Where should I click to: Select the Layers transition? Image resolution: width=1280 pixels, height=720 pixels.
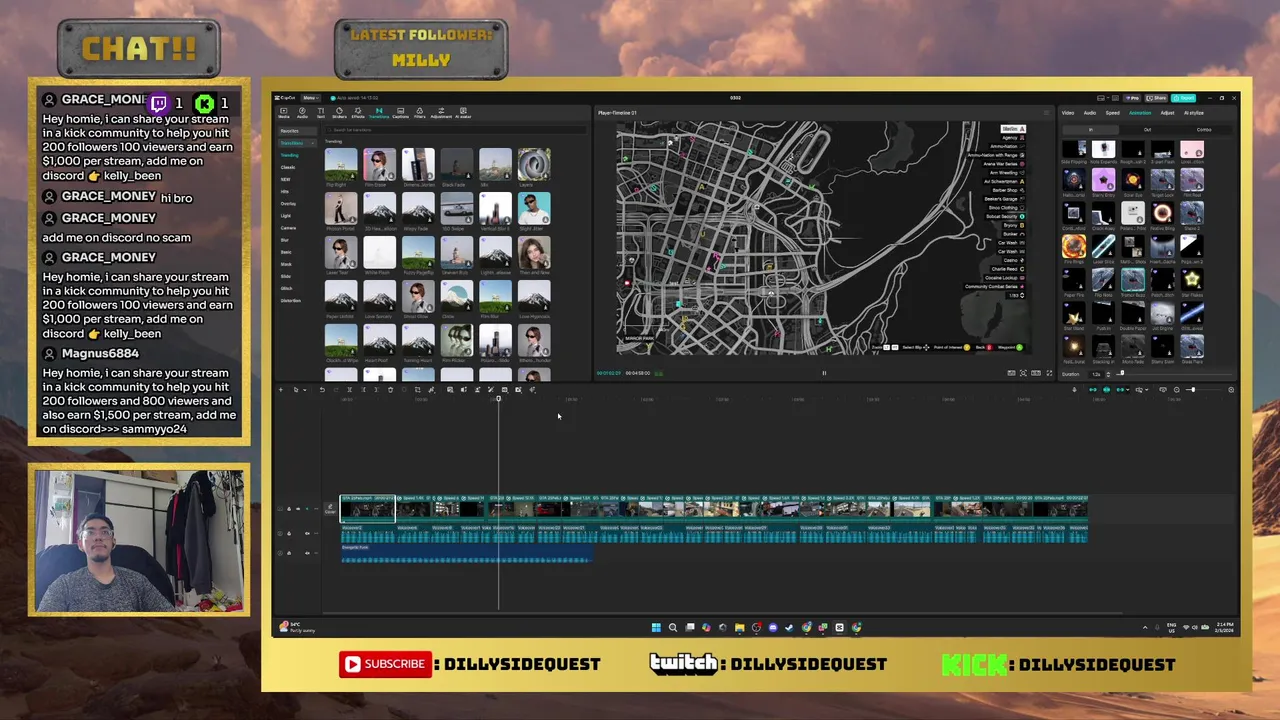coord(534,170)
